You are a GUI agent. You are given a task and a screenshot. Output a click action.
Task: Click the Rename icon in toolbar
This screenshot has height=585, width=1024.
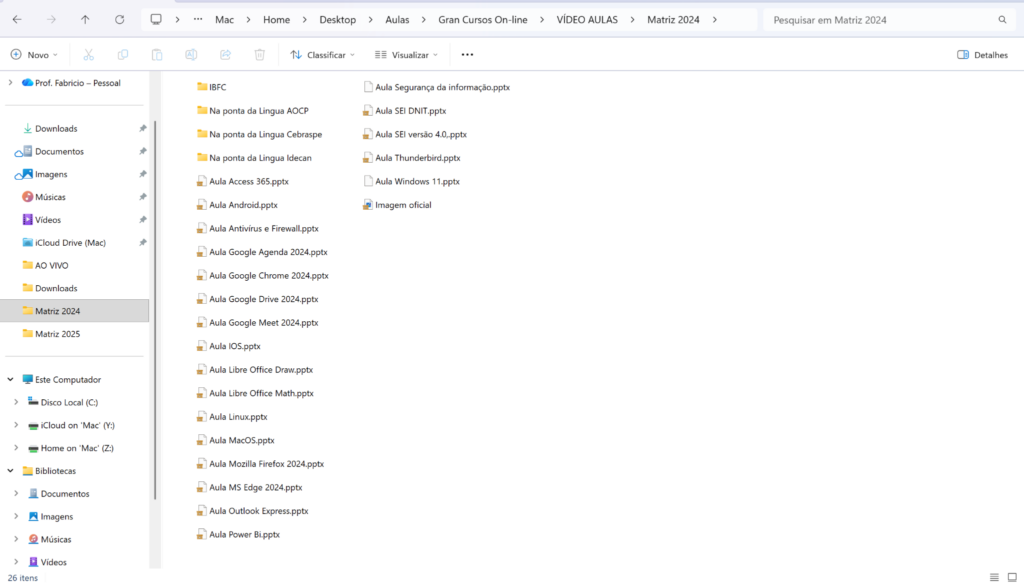pyautogui.click(x=191, y=55)
